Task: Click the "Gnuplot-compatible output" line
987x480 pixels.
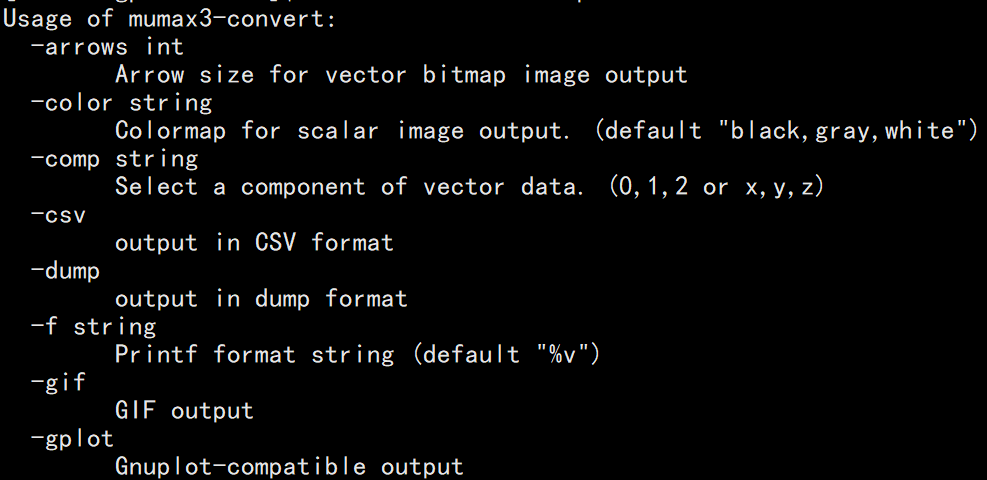Action: tap(289, 467)
